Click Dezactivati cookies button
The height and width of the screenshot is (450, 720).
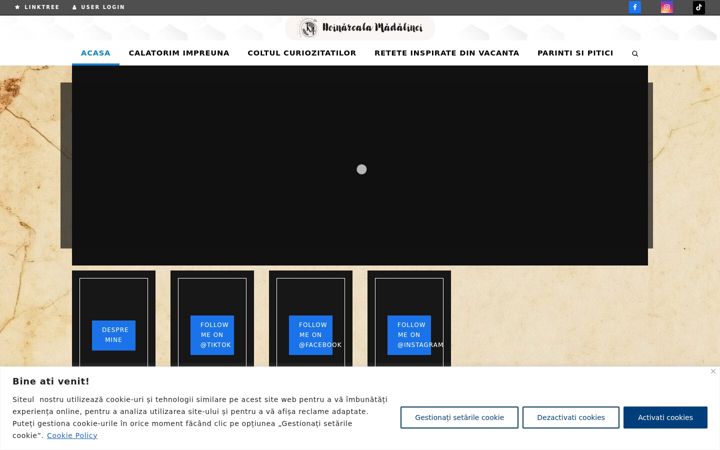tap(571, 417)
